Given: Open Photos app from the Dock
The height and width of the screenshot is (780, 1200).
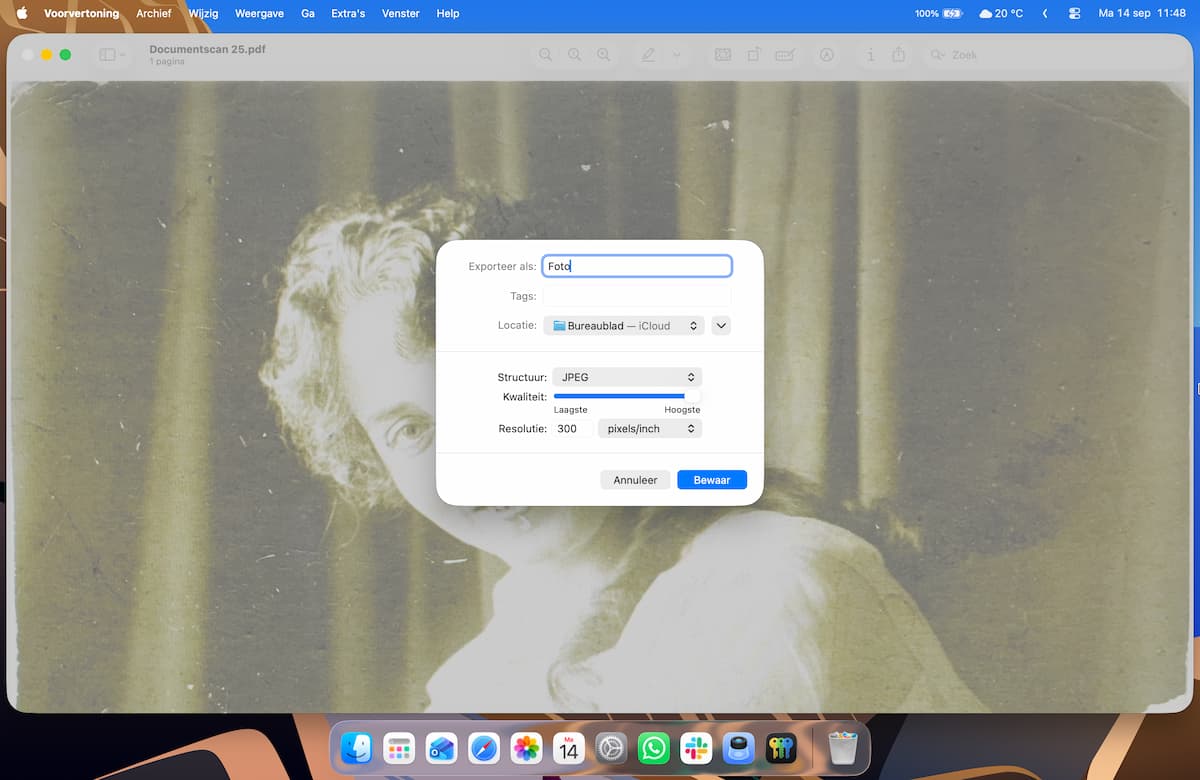Looking at the screenshot, I should coord(526,748).
